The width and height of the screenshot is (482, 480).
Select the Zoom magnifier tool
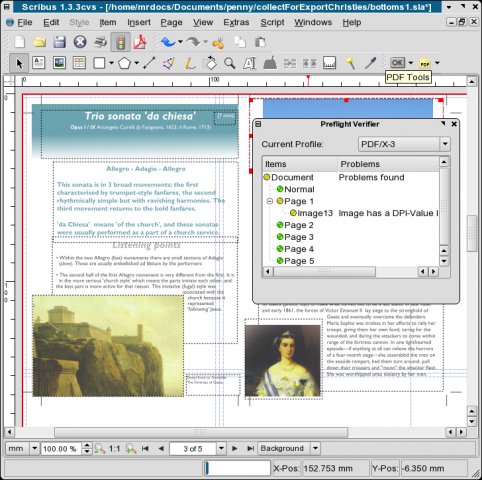[229, 63]
